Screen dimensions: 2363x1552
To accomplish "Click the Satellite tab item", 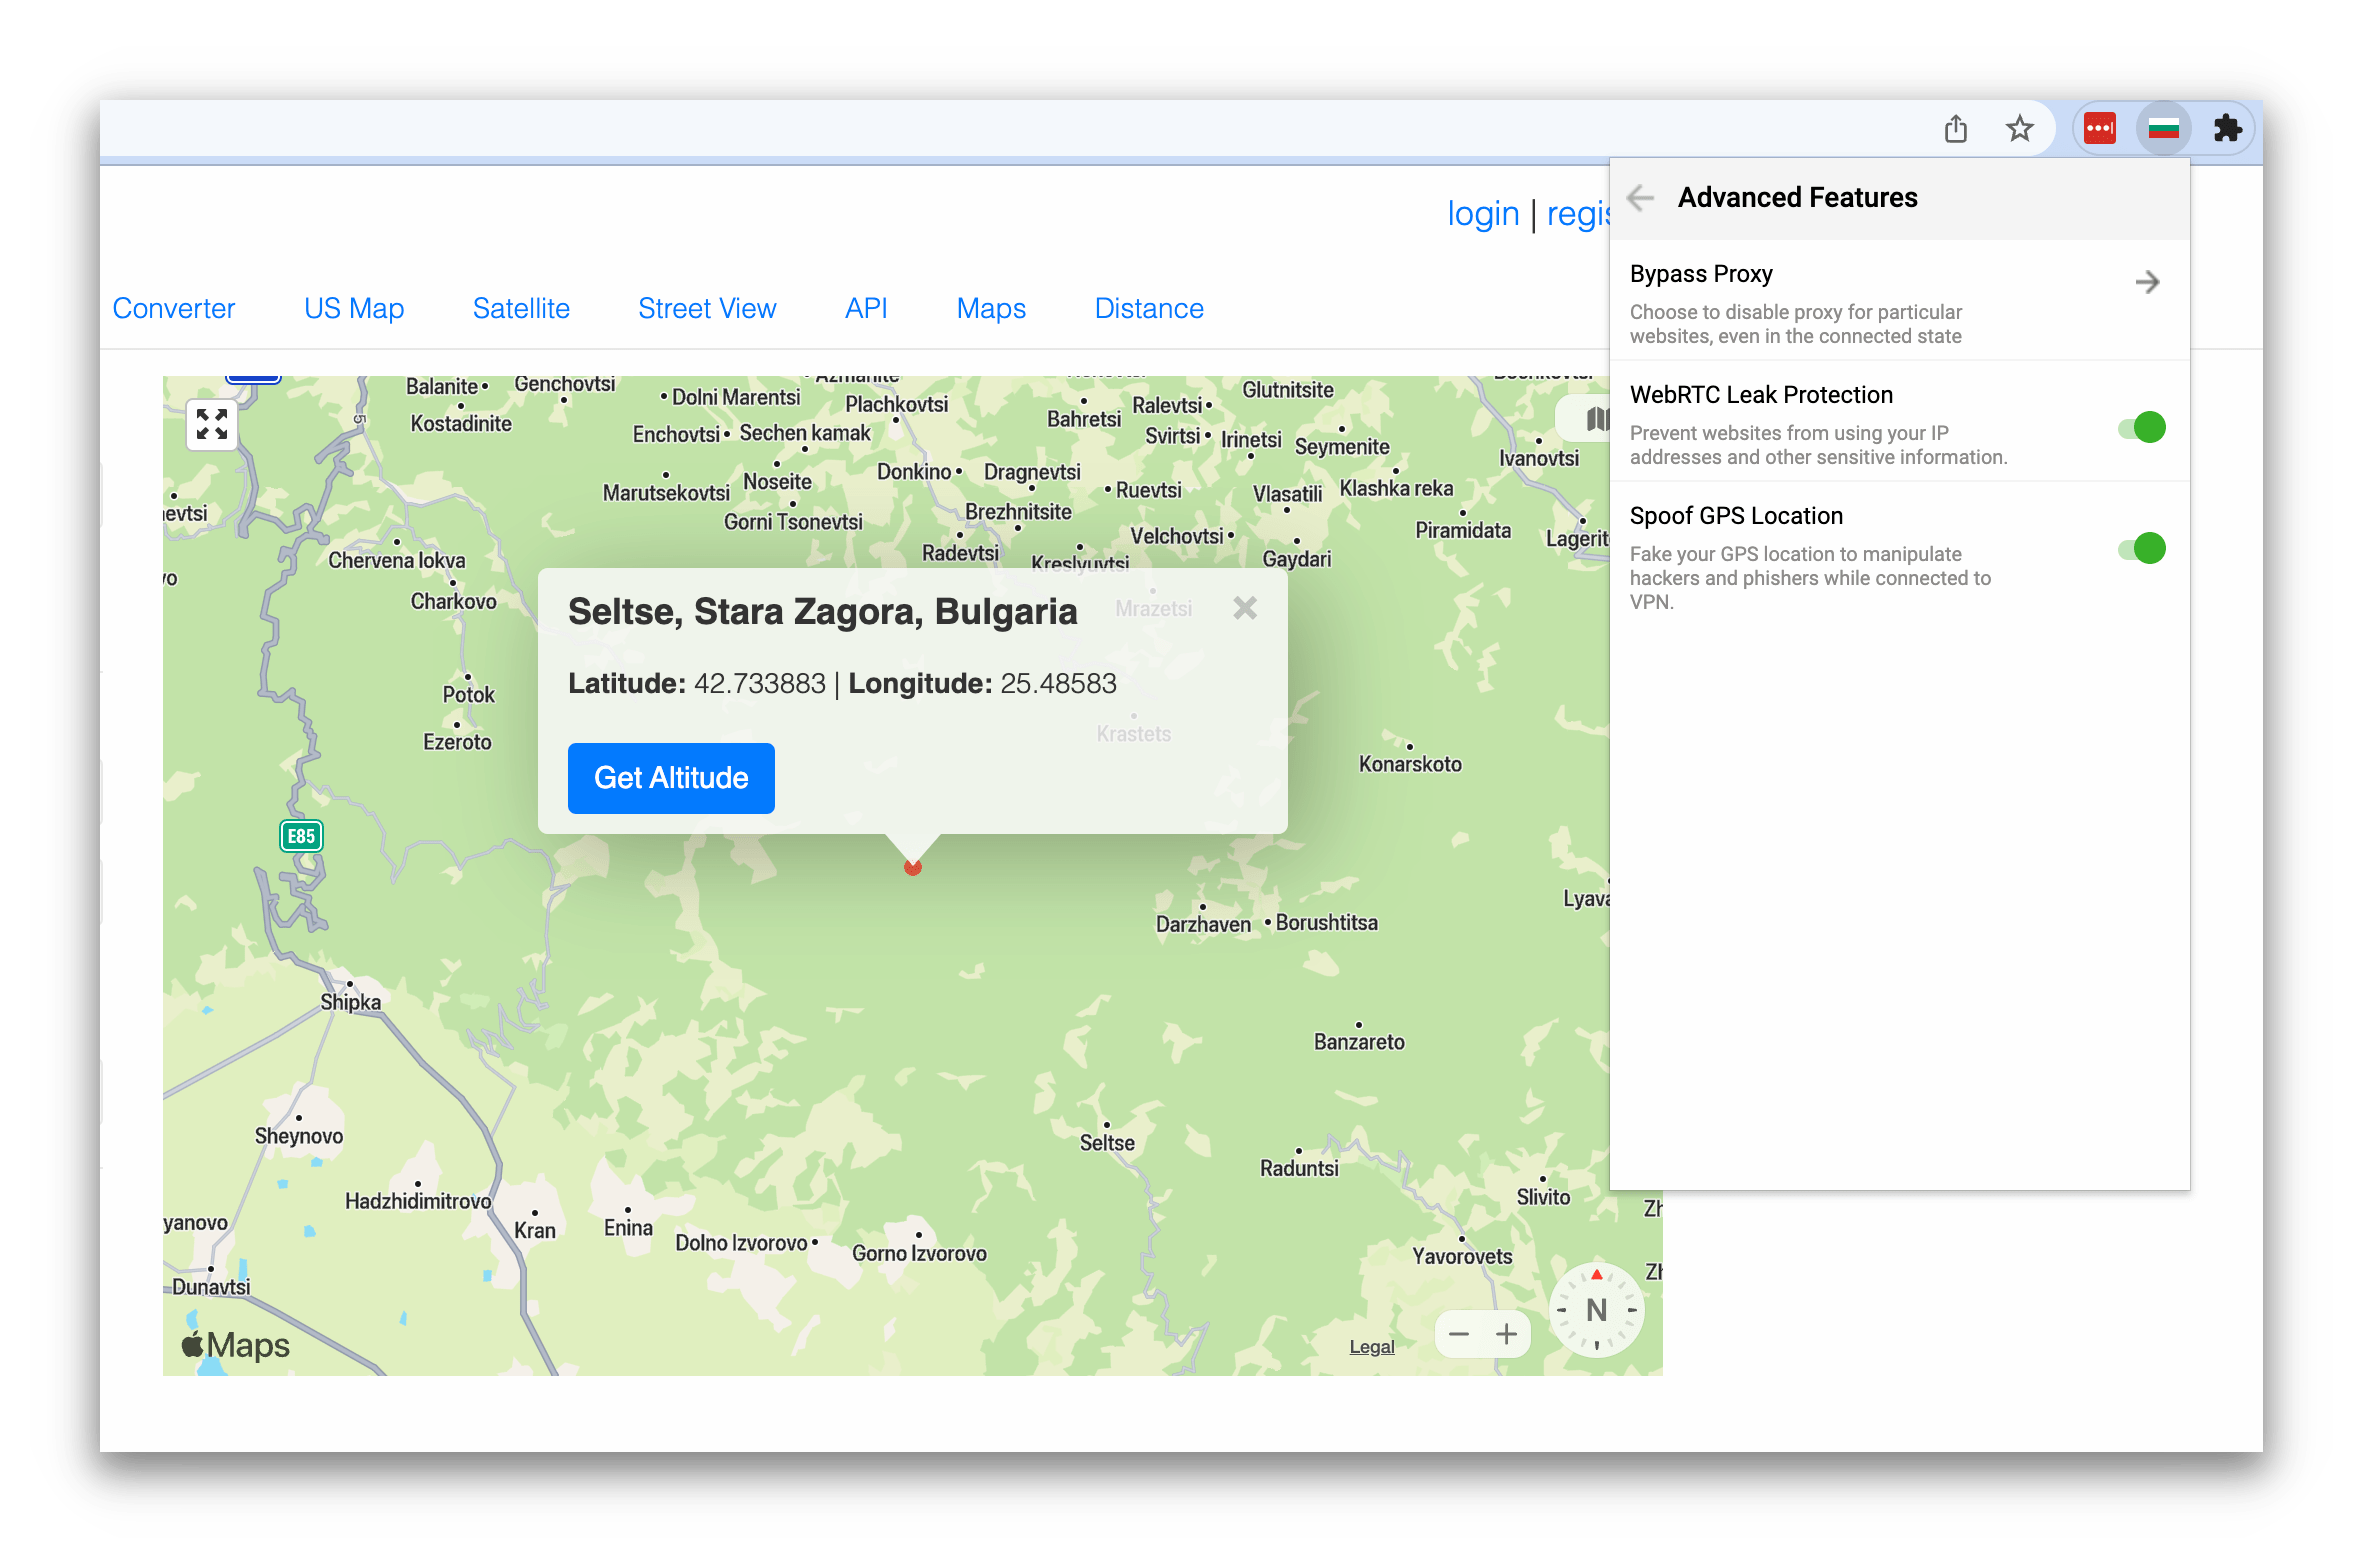I will point(520,310).
